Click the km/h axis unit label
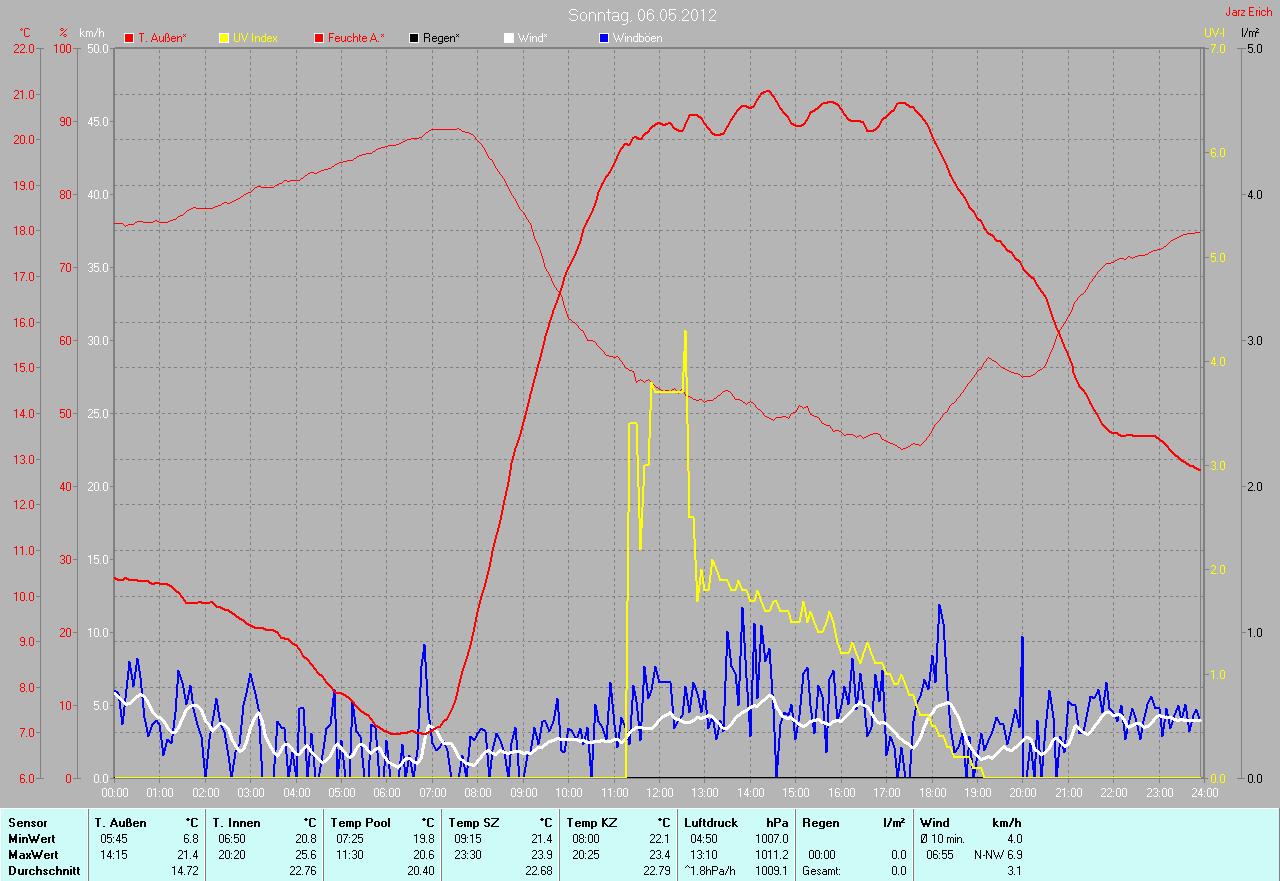The height and width of the screenshot is (881, 1280). tap(90, 33)
